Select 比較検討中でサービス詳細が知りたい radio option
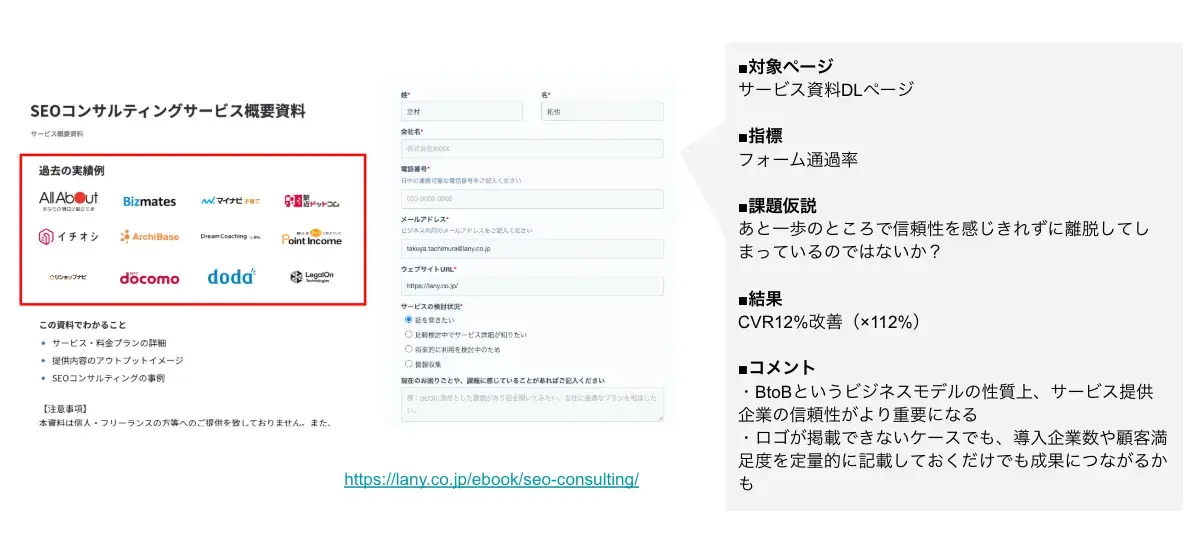This screenshot has width=1202, height=547. pos(408,334)
